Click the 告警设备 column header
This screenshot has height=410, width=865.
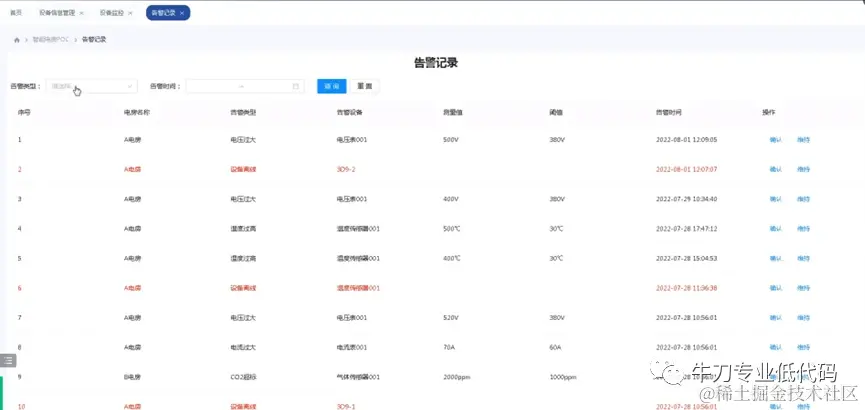point(349,112)
